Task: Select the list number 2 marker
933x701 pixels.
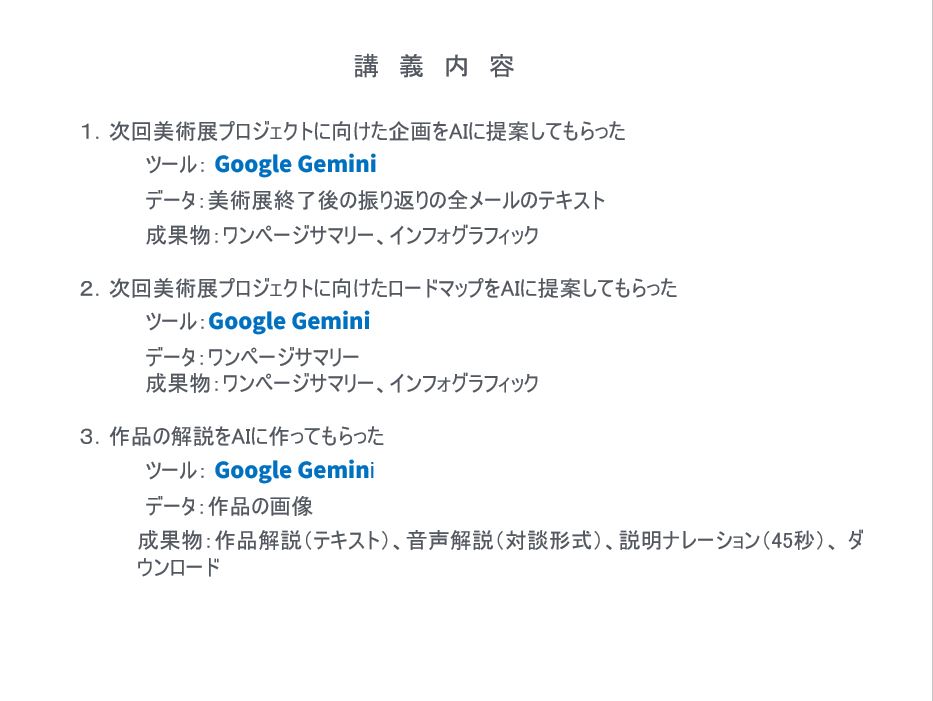Action: (x=90, y=289)
